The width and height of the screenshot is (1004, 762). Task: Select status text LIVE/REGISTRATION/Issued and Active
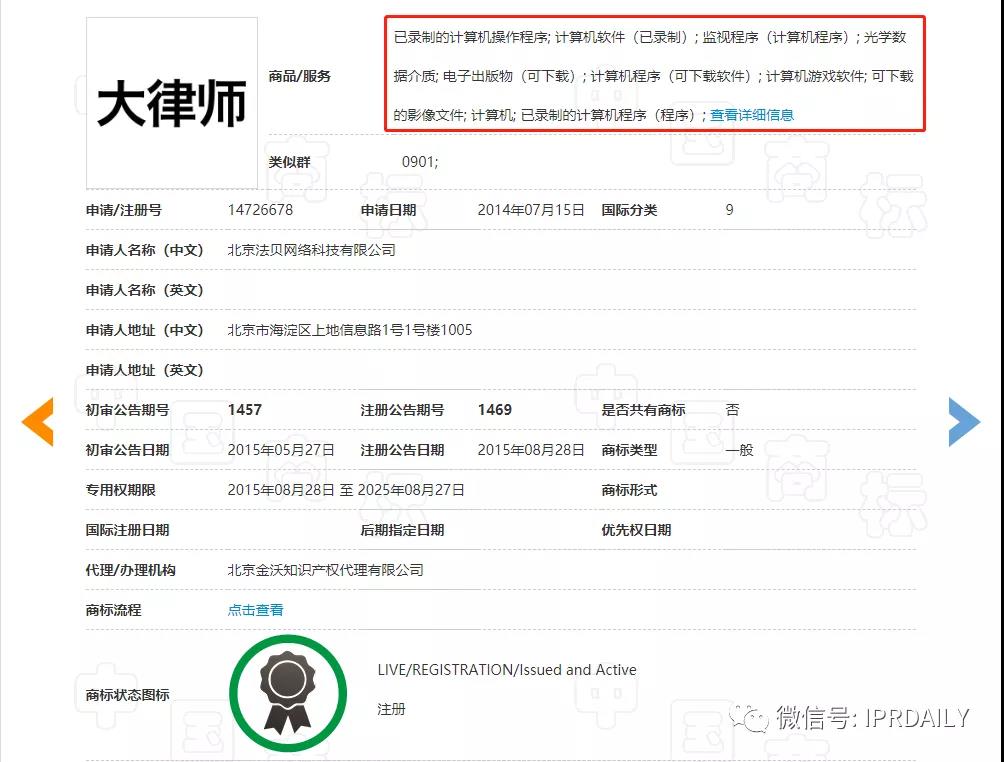click(507, 670)
